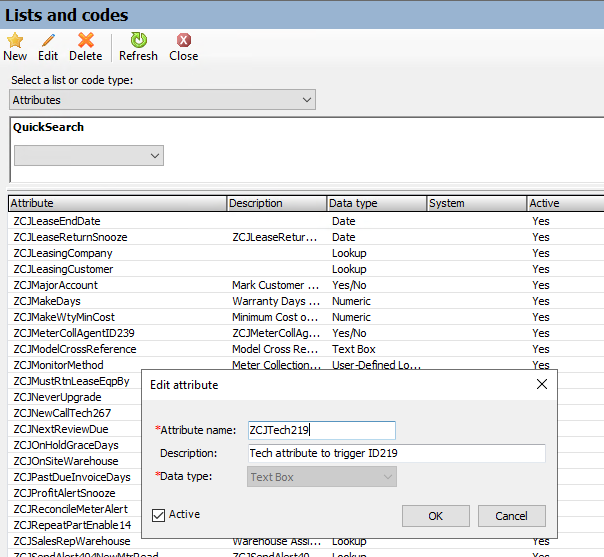Screen dimensions: 604x557
Task: Select the ZCJModelCrossReference row
Action: (306, 349)
